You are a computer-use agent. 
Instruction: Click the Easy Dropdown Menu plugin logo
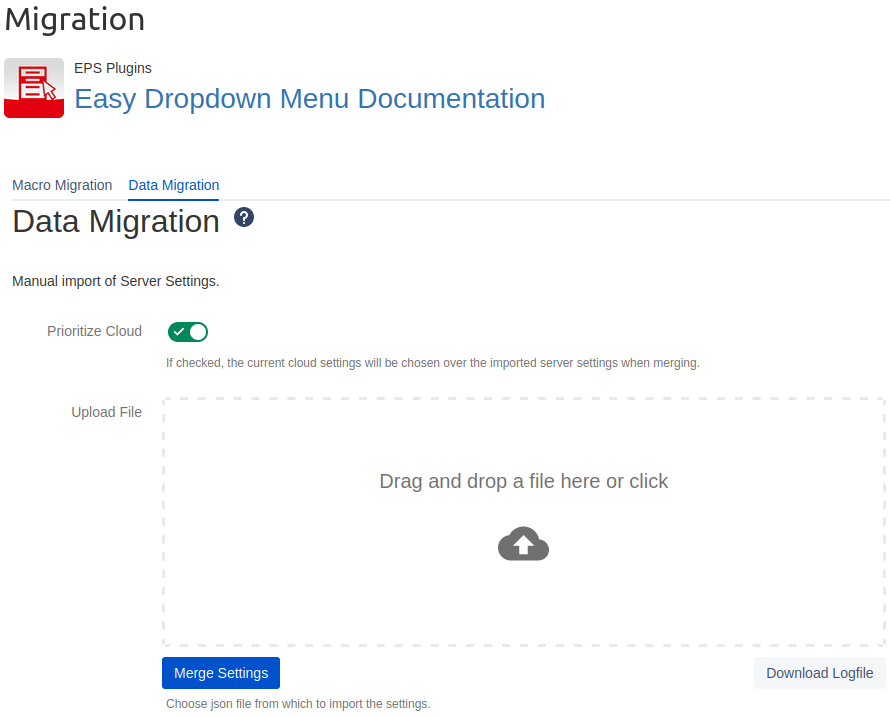pos(34,88)
